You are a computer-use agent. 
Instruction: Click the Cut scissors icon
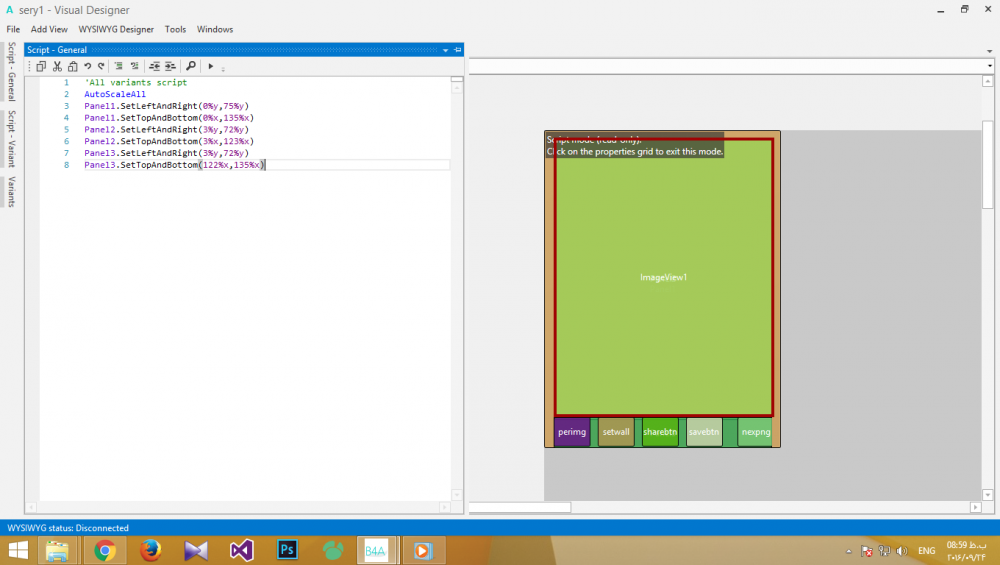[x=57, y=66]
